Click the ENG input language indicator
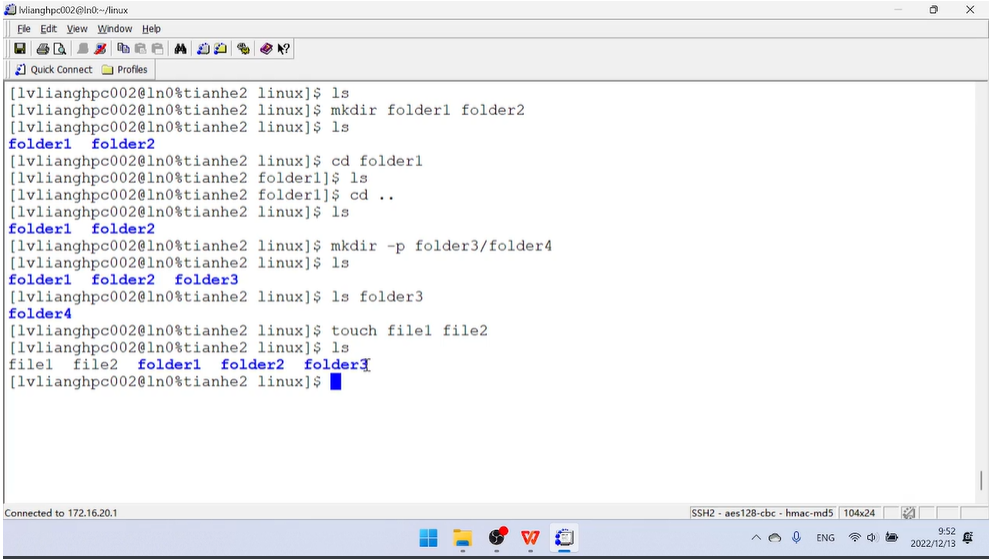This screenshot has height=559, width=992. coord(825,538)
